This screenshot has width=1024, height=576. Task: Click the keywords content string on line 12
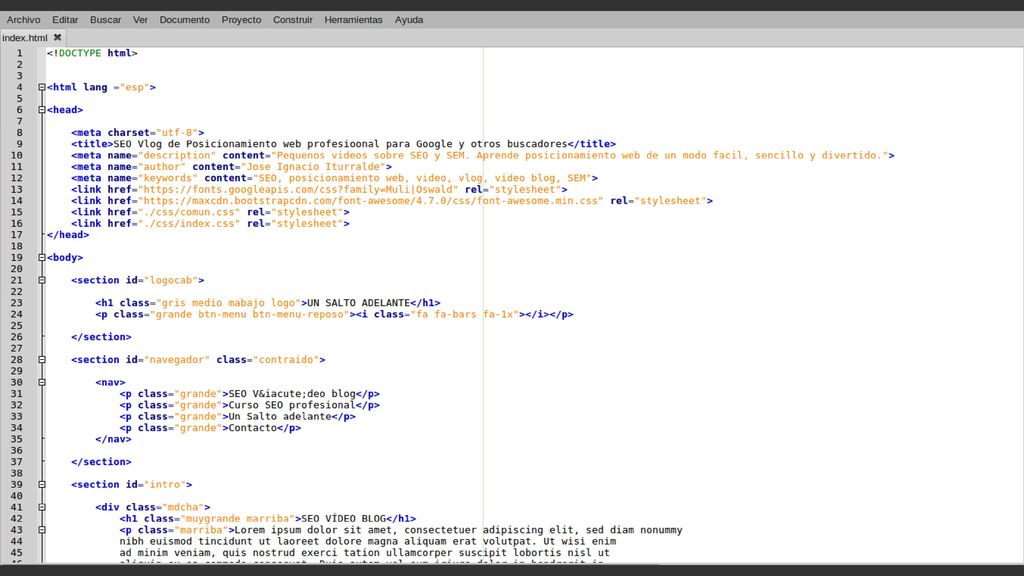422,178
